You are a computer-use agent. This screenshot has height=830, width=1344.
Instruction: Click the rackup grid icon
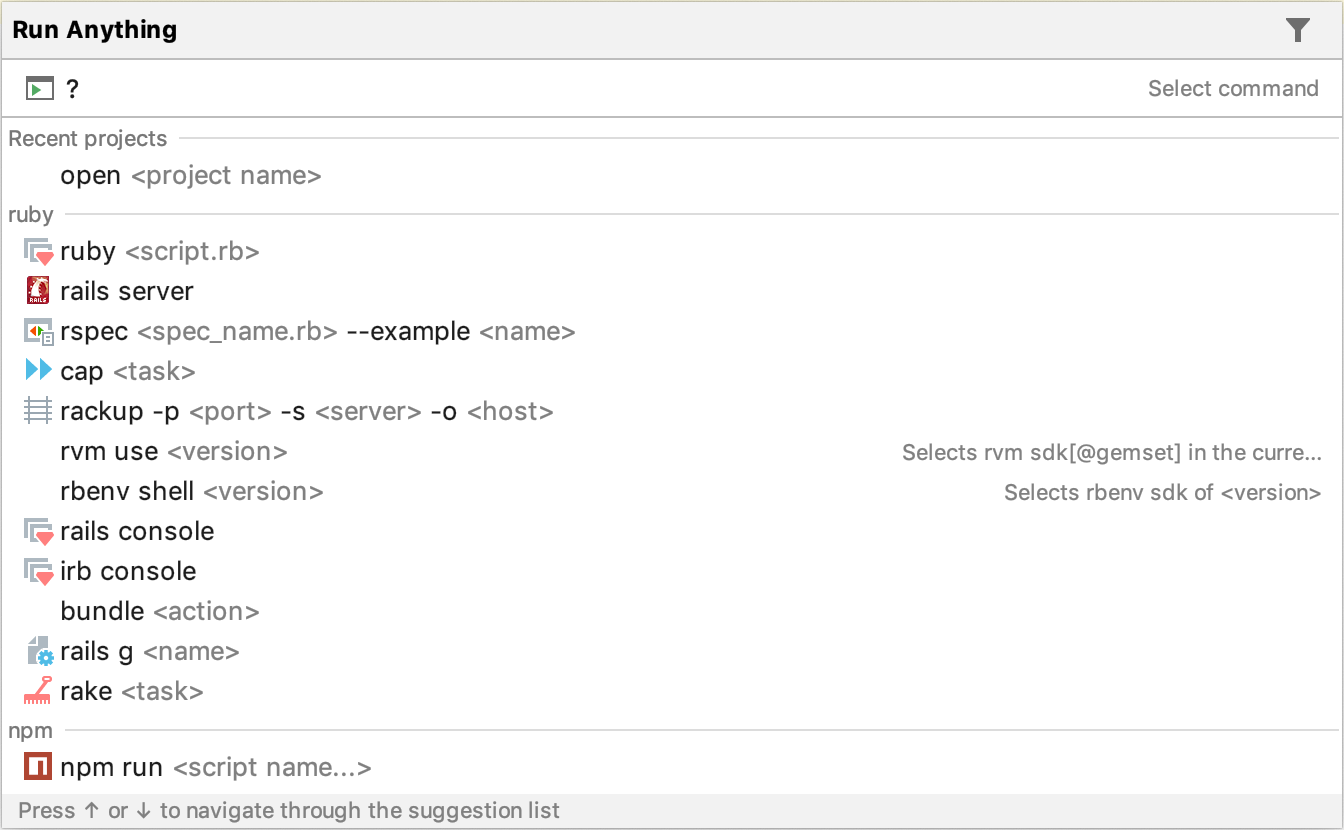(x=38, y=411)
